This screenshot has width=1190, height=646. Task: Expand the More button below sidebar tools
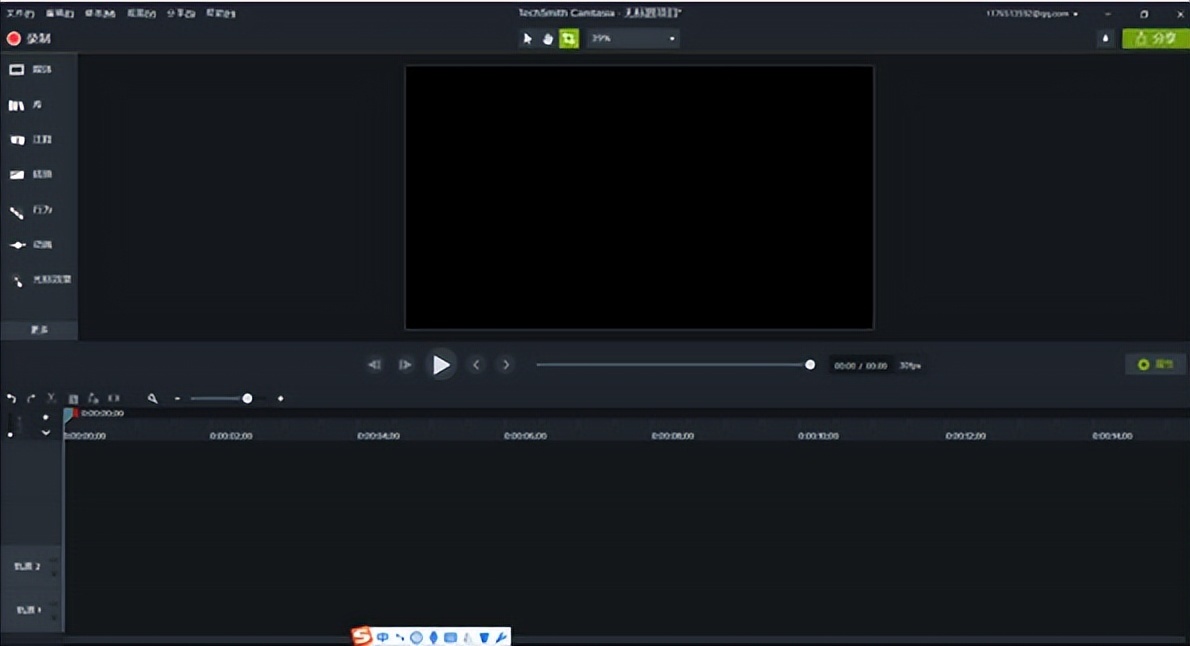click(x=39, y=329)
